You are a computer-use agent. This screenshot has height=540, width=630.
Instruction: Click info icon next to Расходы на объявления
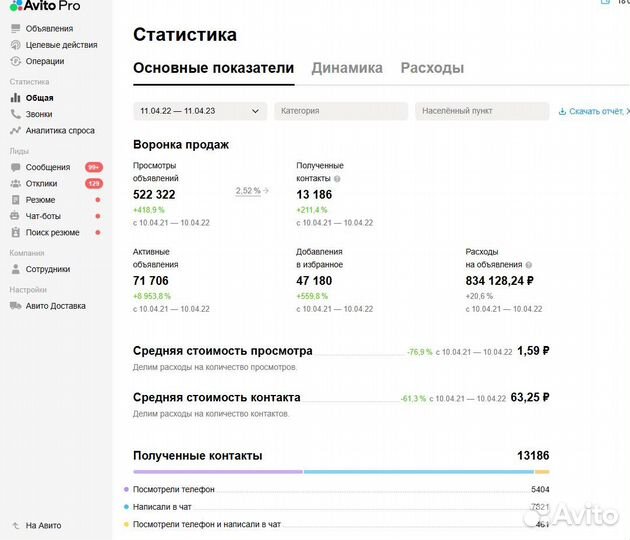click(x=529, y=265)
